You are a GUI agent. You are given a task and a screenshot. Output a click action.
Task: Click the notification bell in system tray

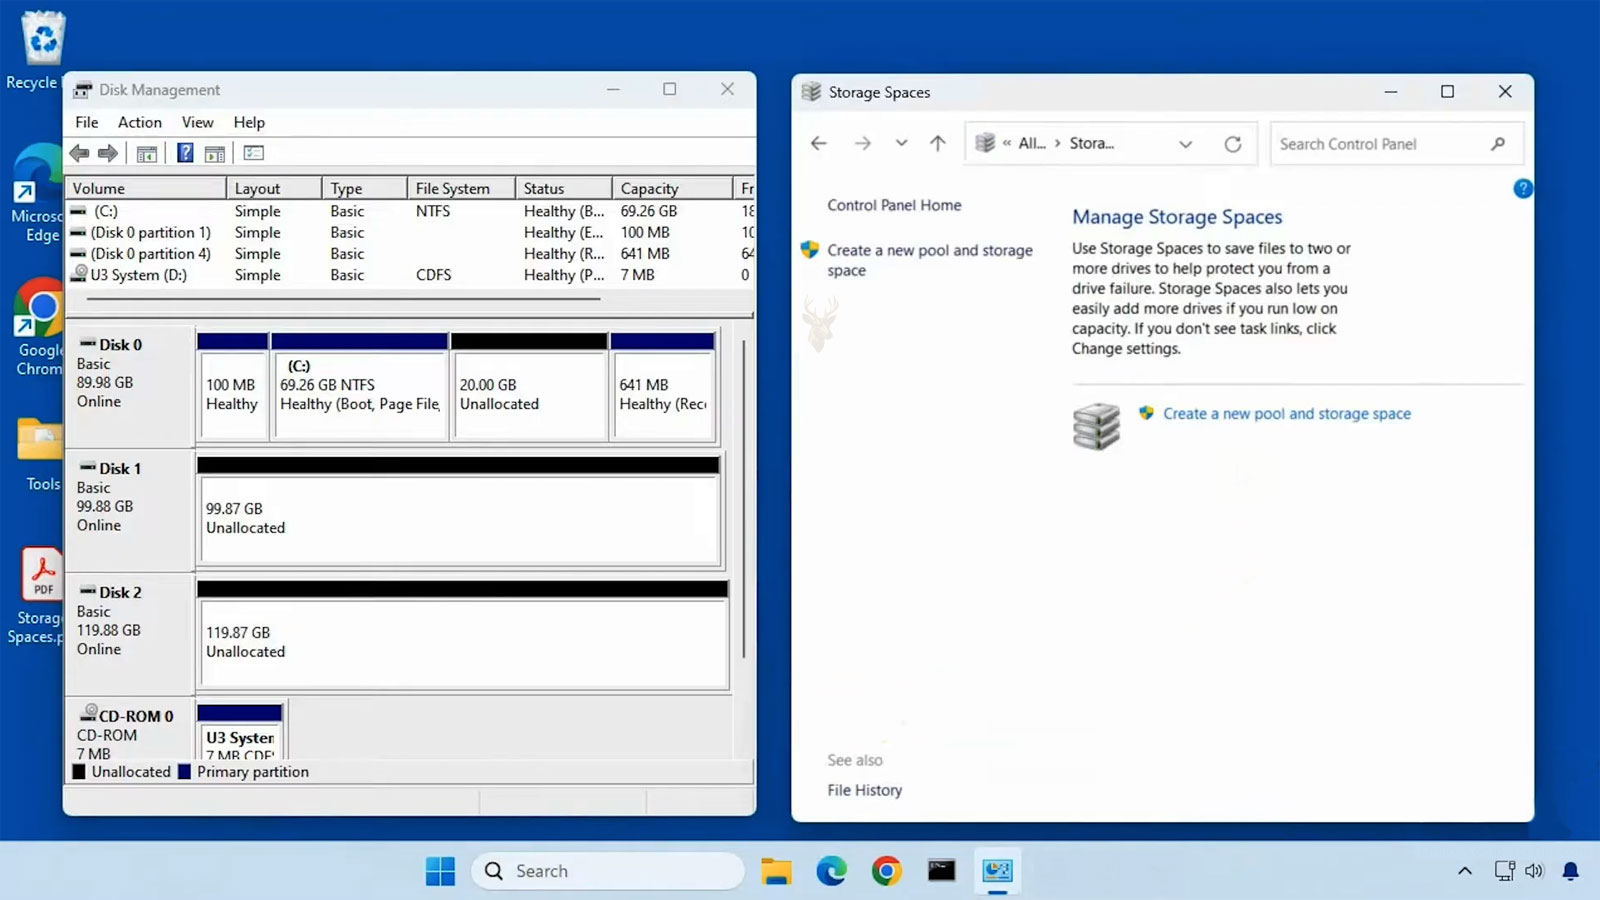tap(1571, 871)
